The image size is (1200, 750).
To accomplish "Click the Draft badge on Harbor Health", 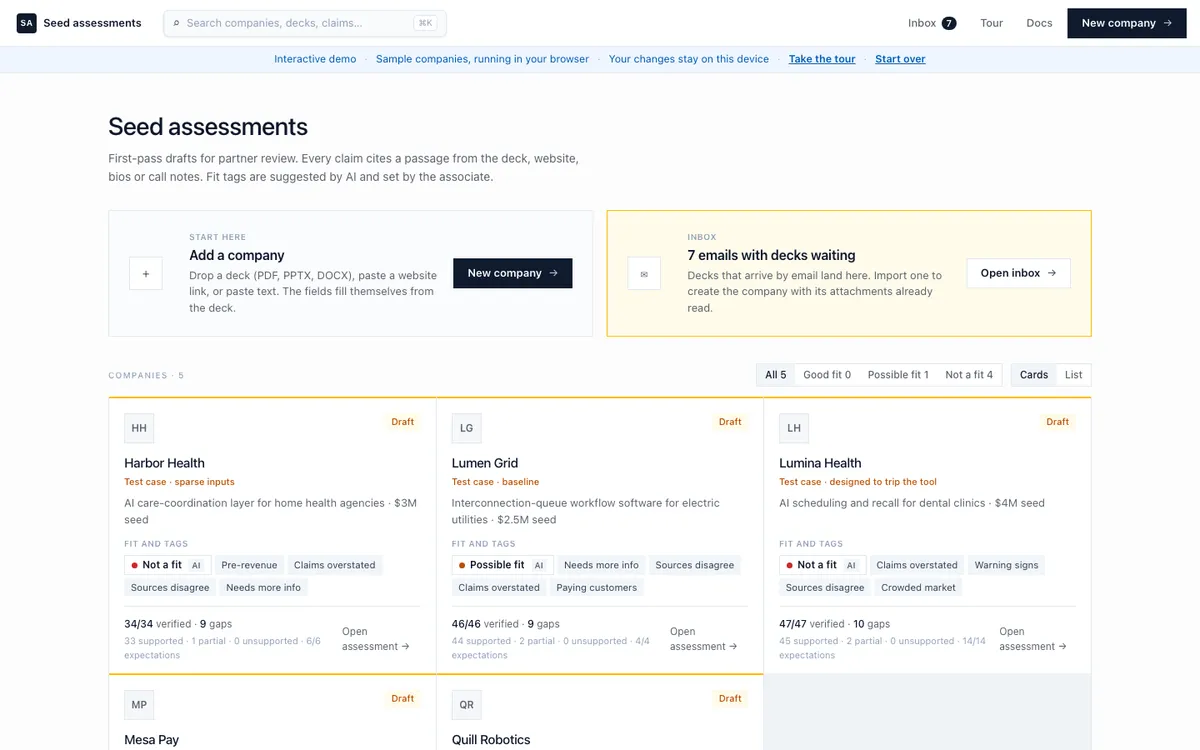I will click(x=403, y=422).
